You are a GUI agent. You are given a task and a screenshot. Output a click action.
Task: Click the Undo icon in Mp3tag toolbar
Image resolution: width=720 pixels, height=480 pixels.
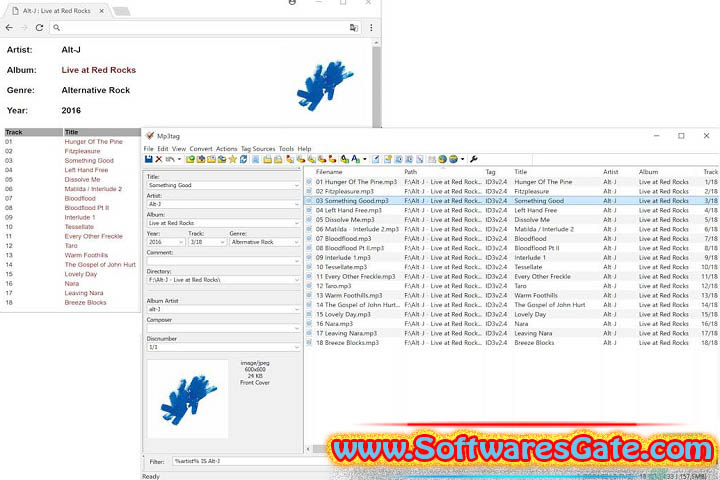coord(170,159)
